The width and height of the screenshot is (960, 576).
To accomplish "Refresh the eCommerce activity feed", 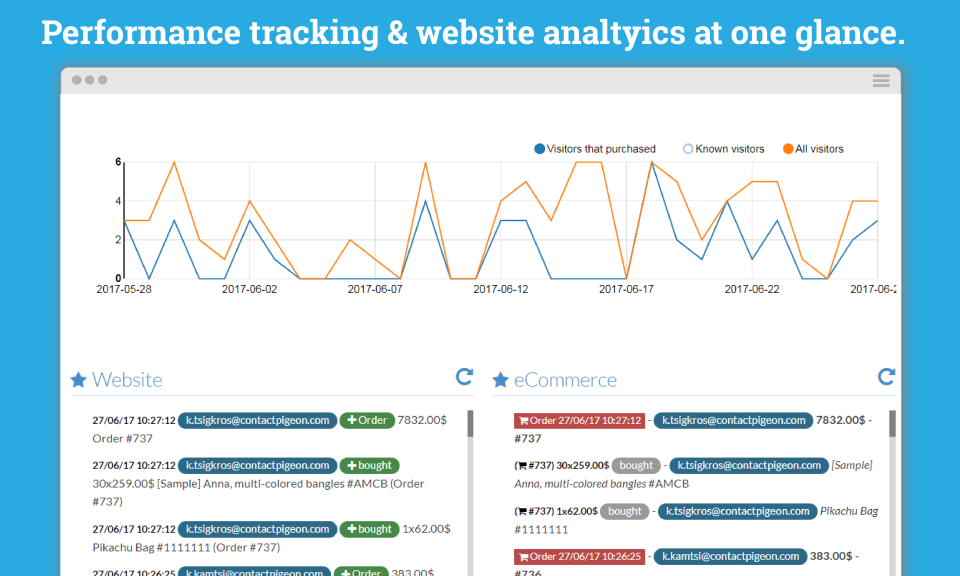I will [886, 377].
